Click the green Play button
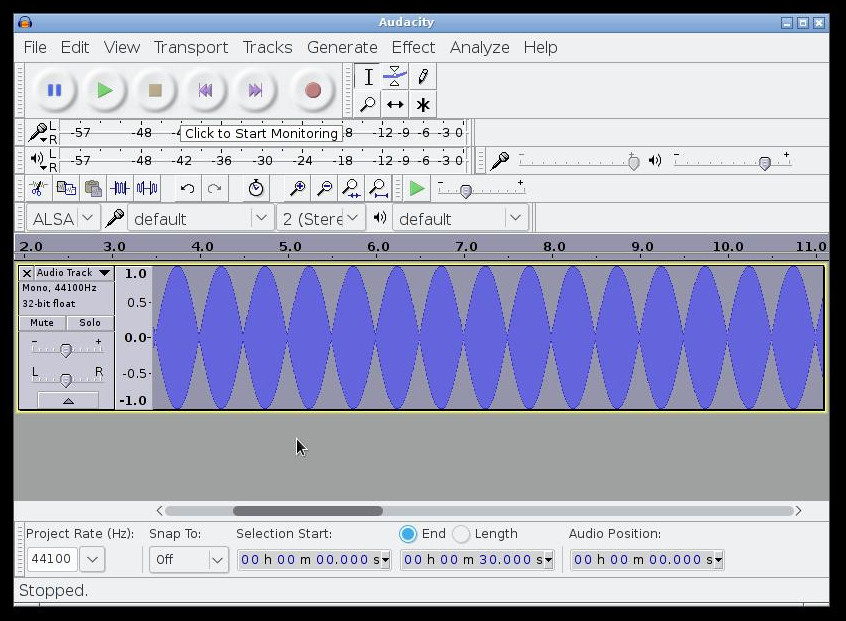 [104, 90]
